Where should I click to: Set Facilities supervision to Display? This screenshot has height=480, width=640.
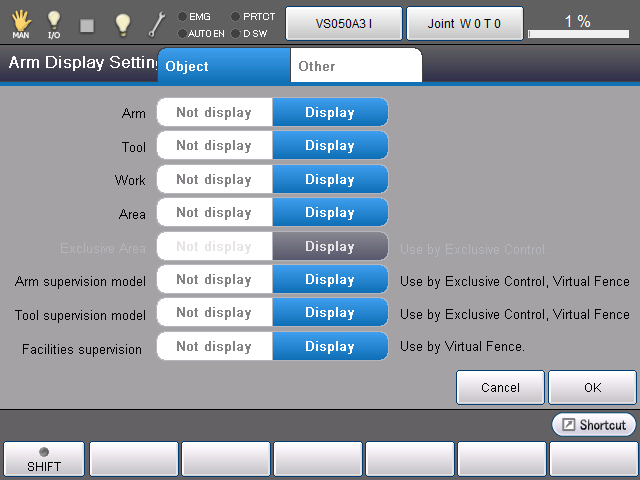(330, 347)
